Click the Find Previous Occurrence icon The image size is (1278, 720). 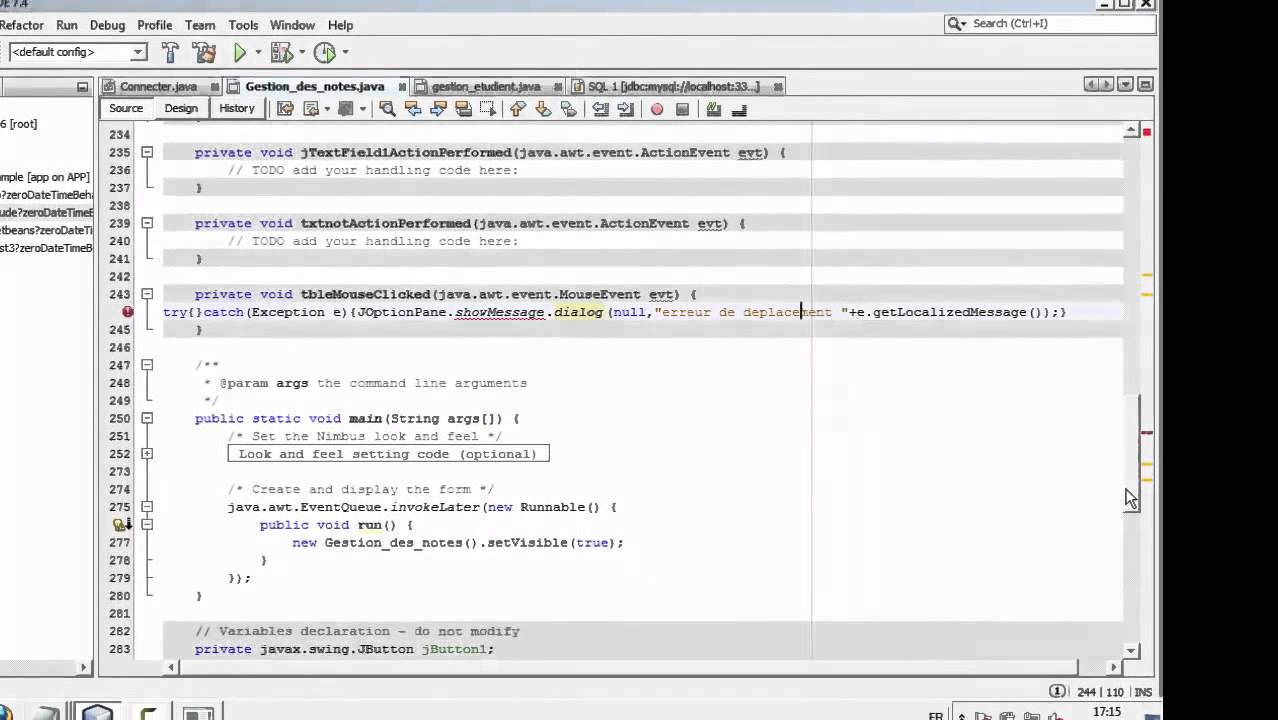pos(413,109)
